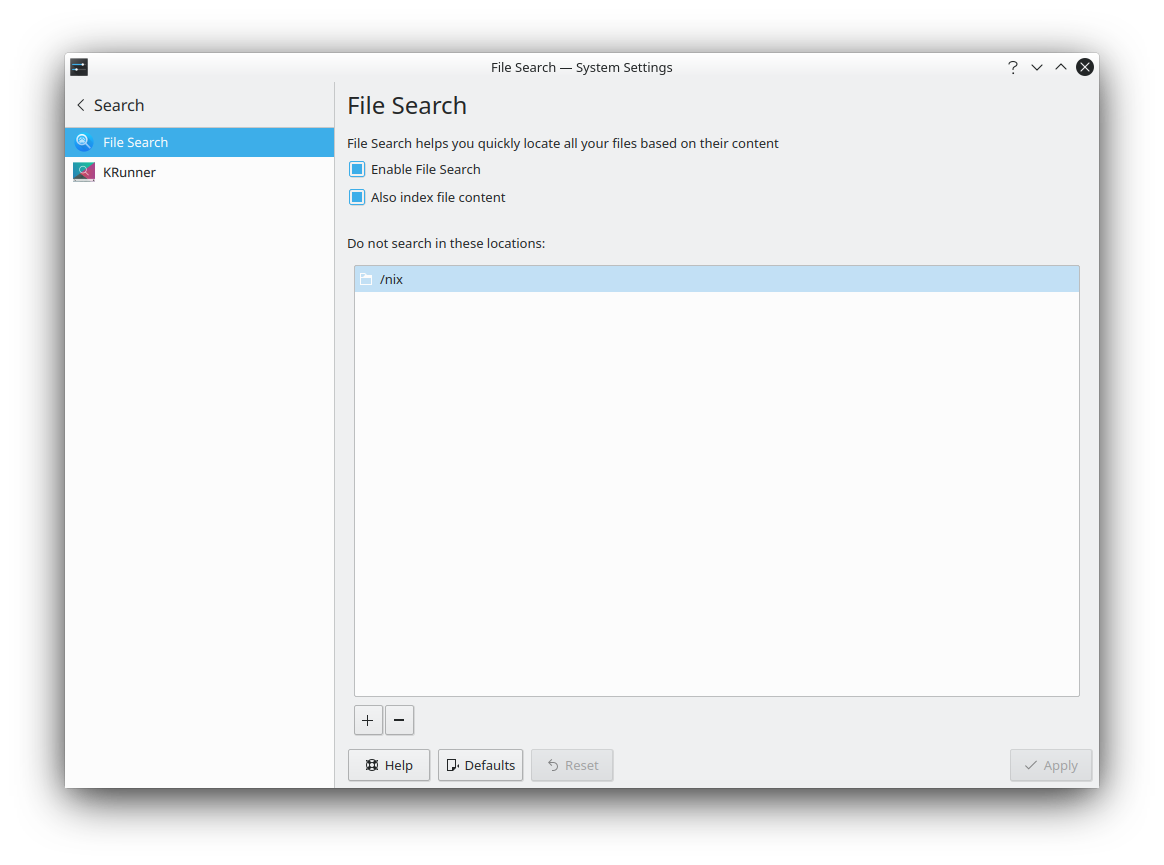This screenshot has width=1164, height=865.
Task: Click the File Search magnifier icon
Action: (84, 142)
